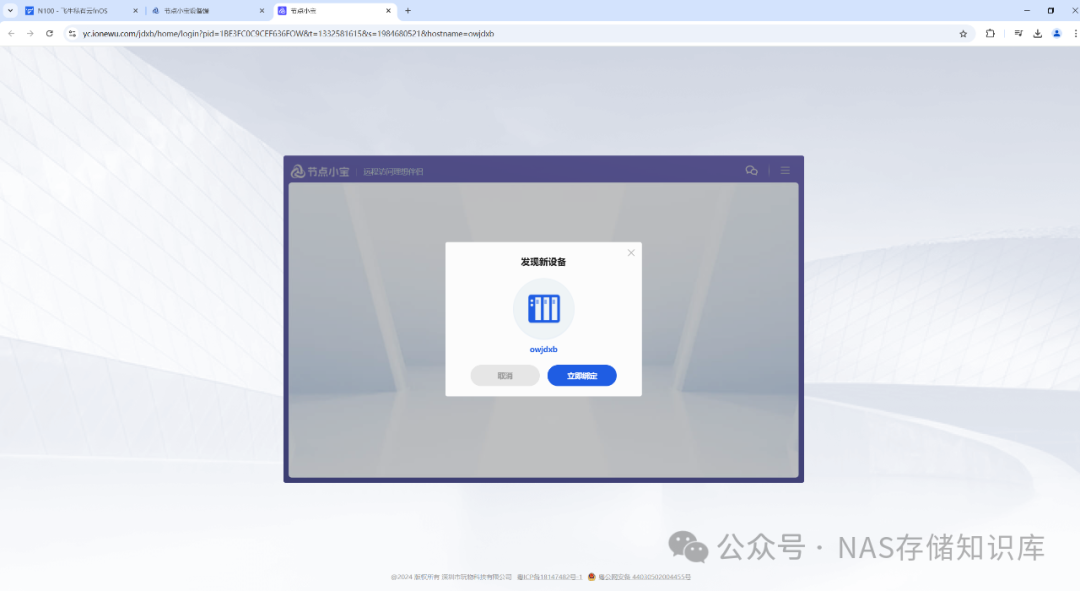
Task: Open the Chrome three-dot menu
Action: (x=1075, y=33)
